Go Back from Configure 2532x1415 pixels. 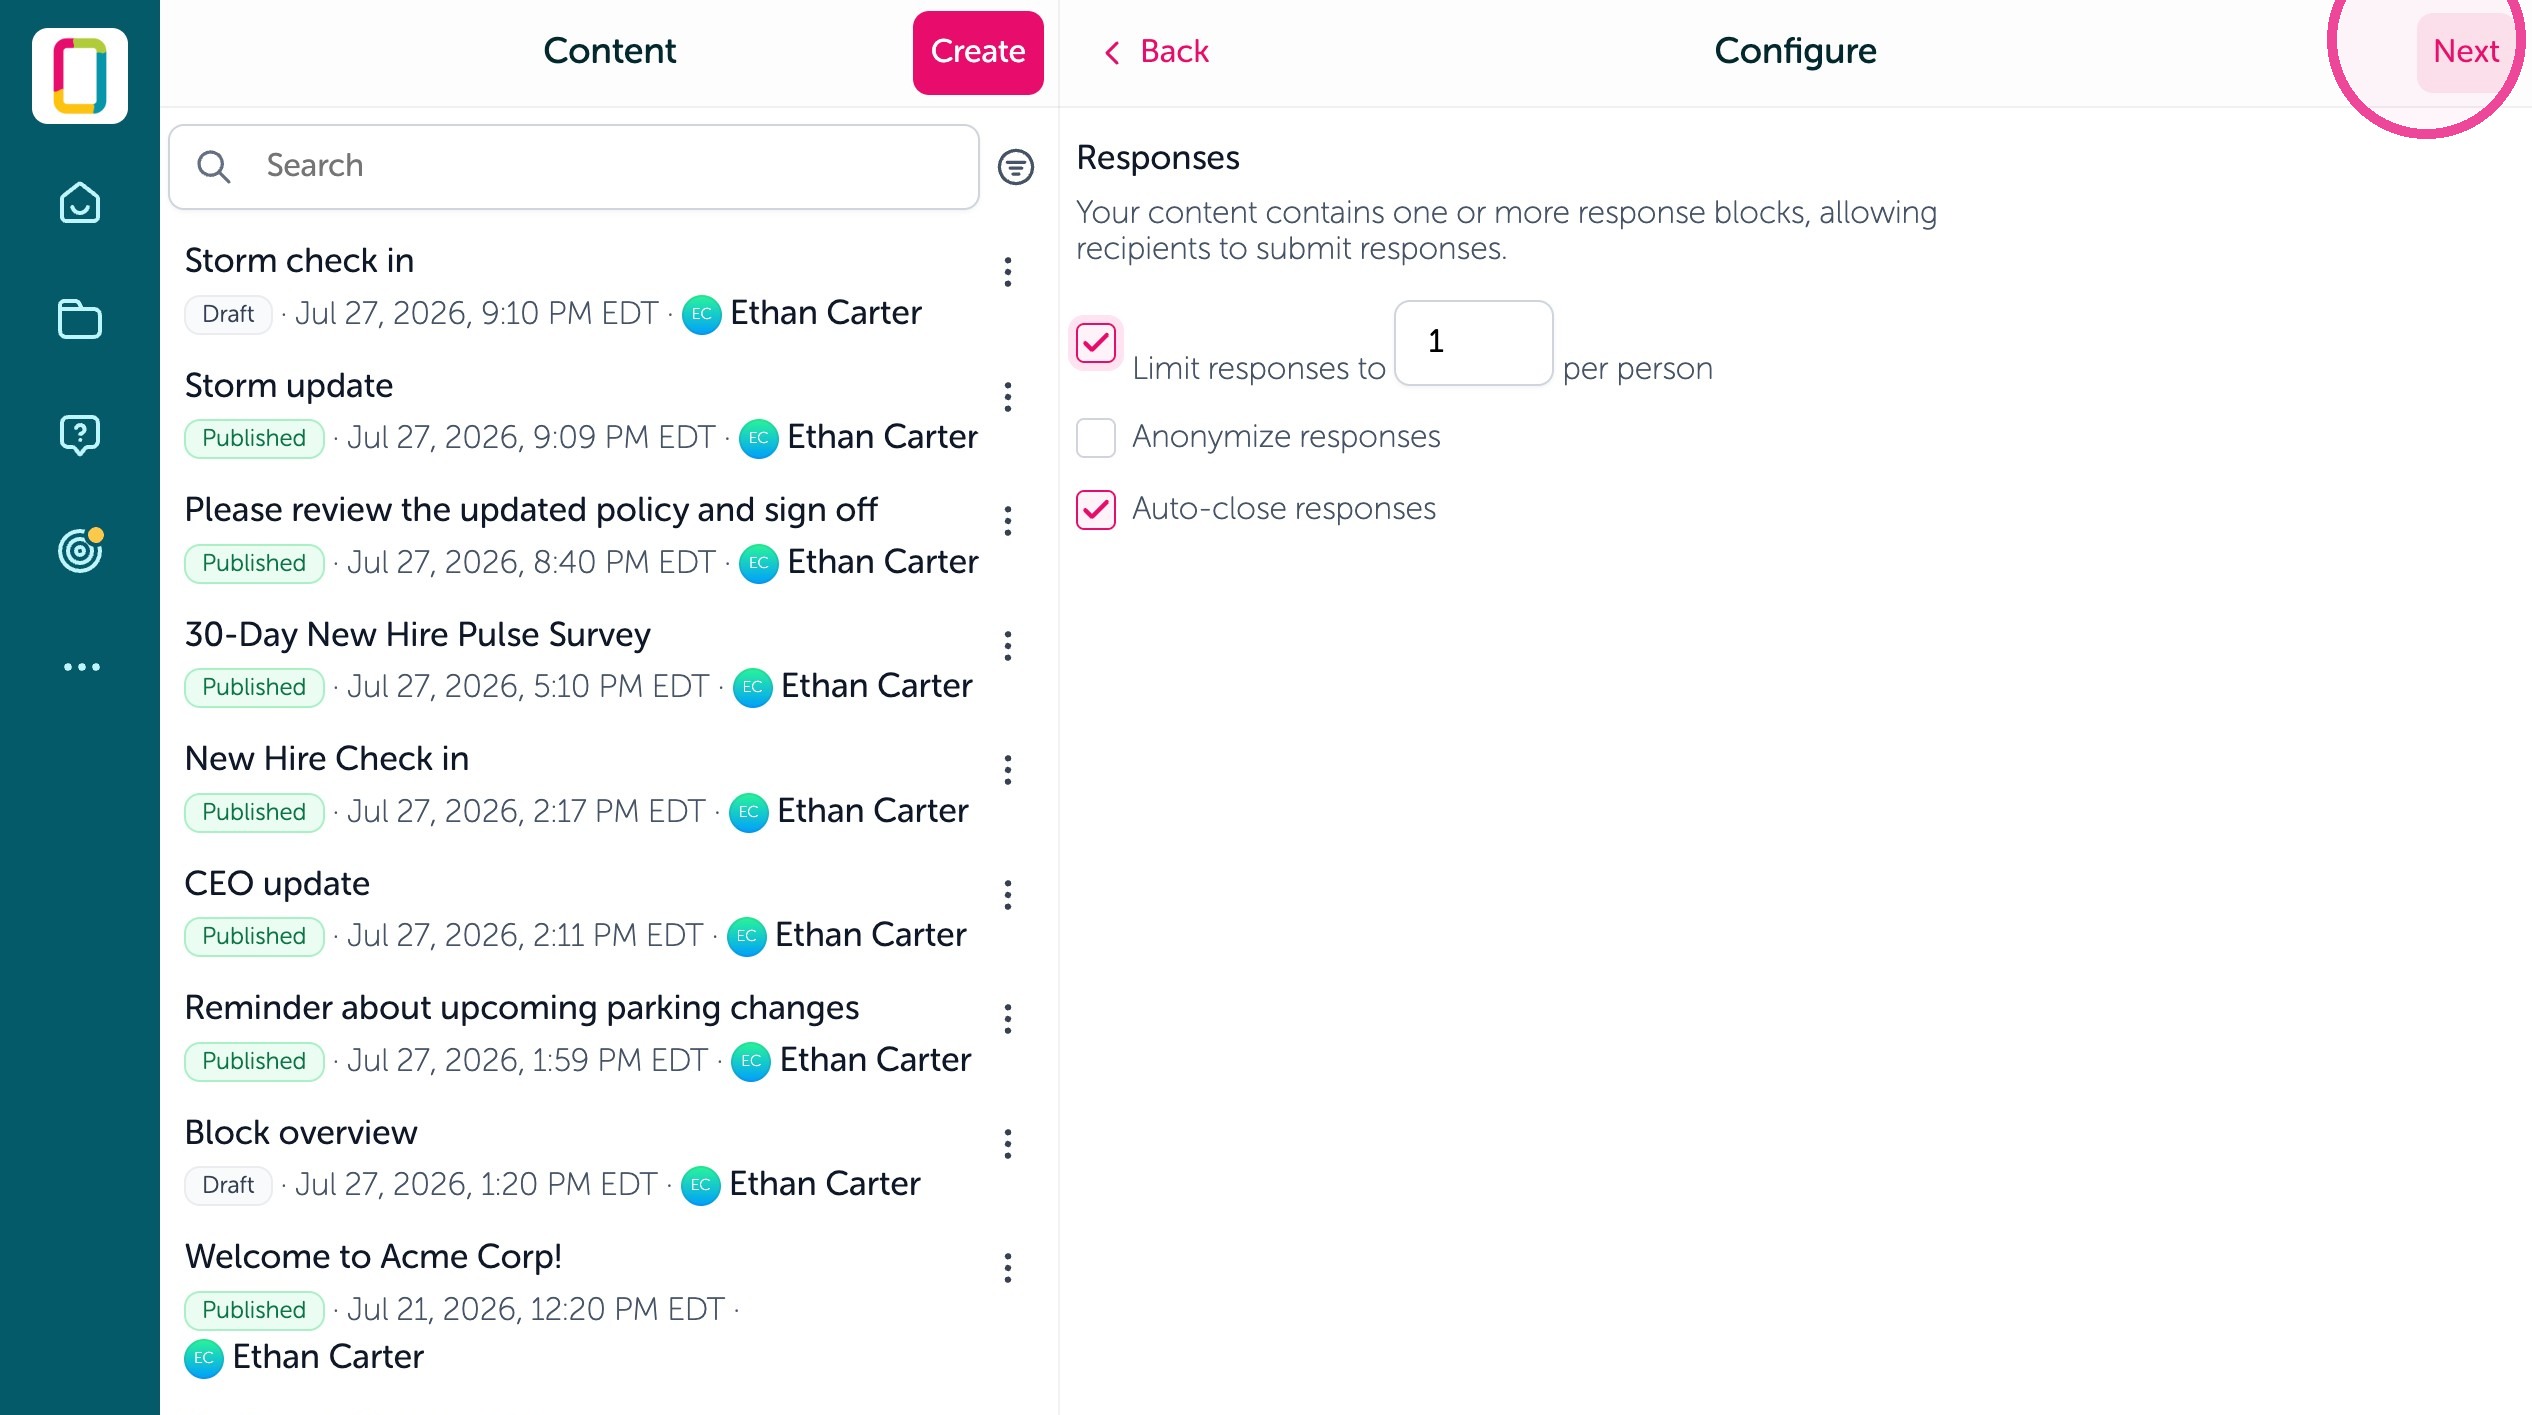(x=1156, y=51)
